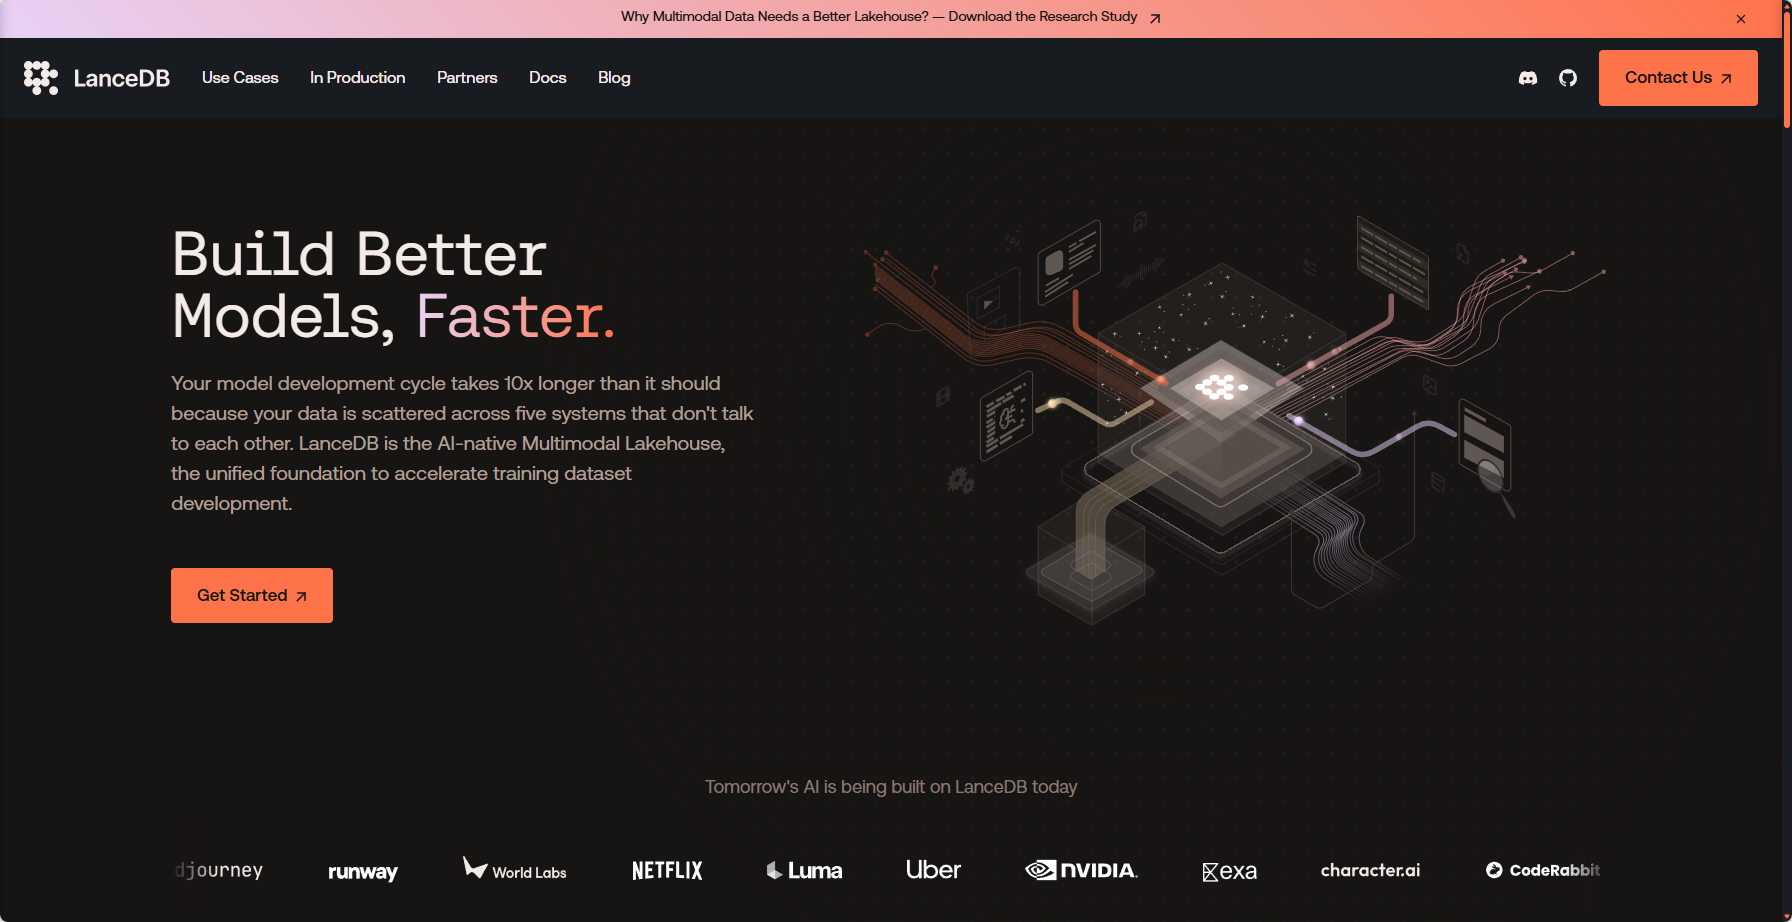Click the LanceDB wordmark in the header
Image resolution: width=1792 pixels, height=922 pixels.
[x=122, y=78]
